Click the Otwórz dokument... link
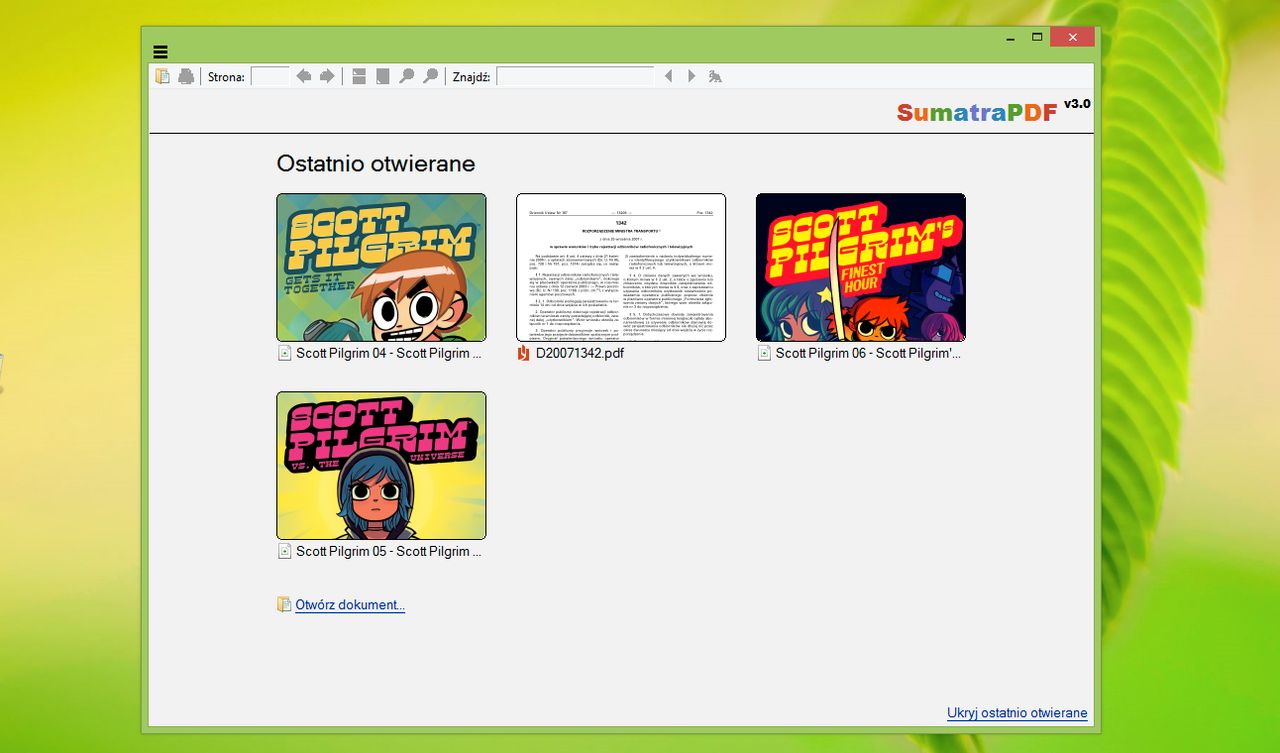The image size is (1280, 753). [x=350, y=605]
